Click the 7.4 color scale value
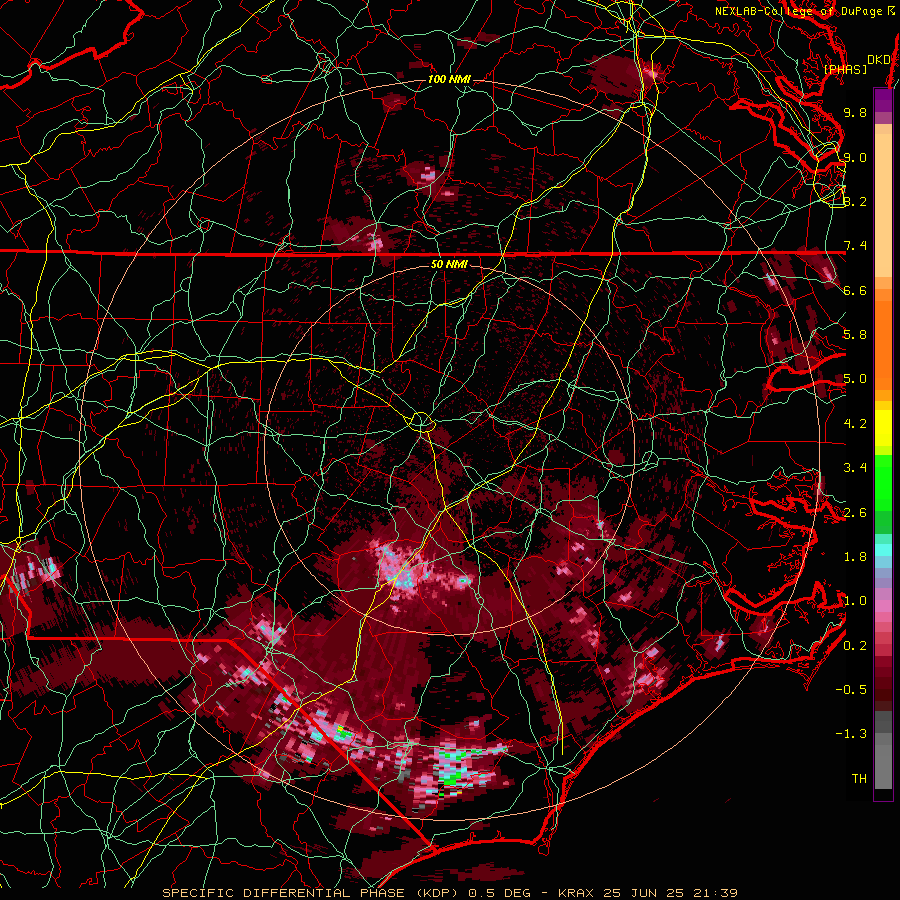 point(855,246)
